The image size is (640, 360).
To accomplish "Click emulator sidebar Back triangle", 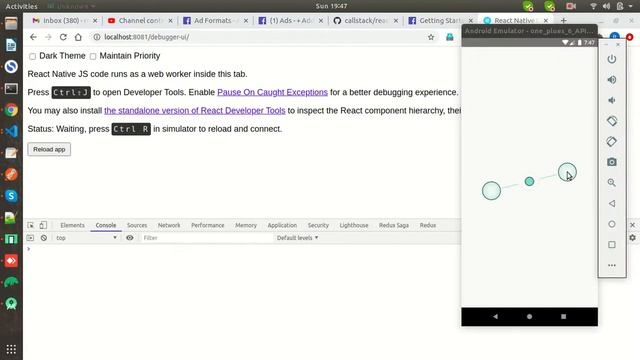I will click(611, 203).
